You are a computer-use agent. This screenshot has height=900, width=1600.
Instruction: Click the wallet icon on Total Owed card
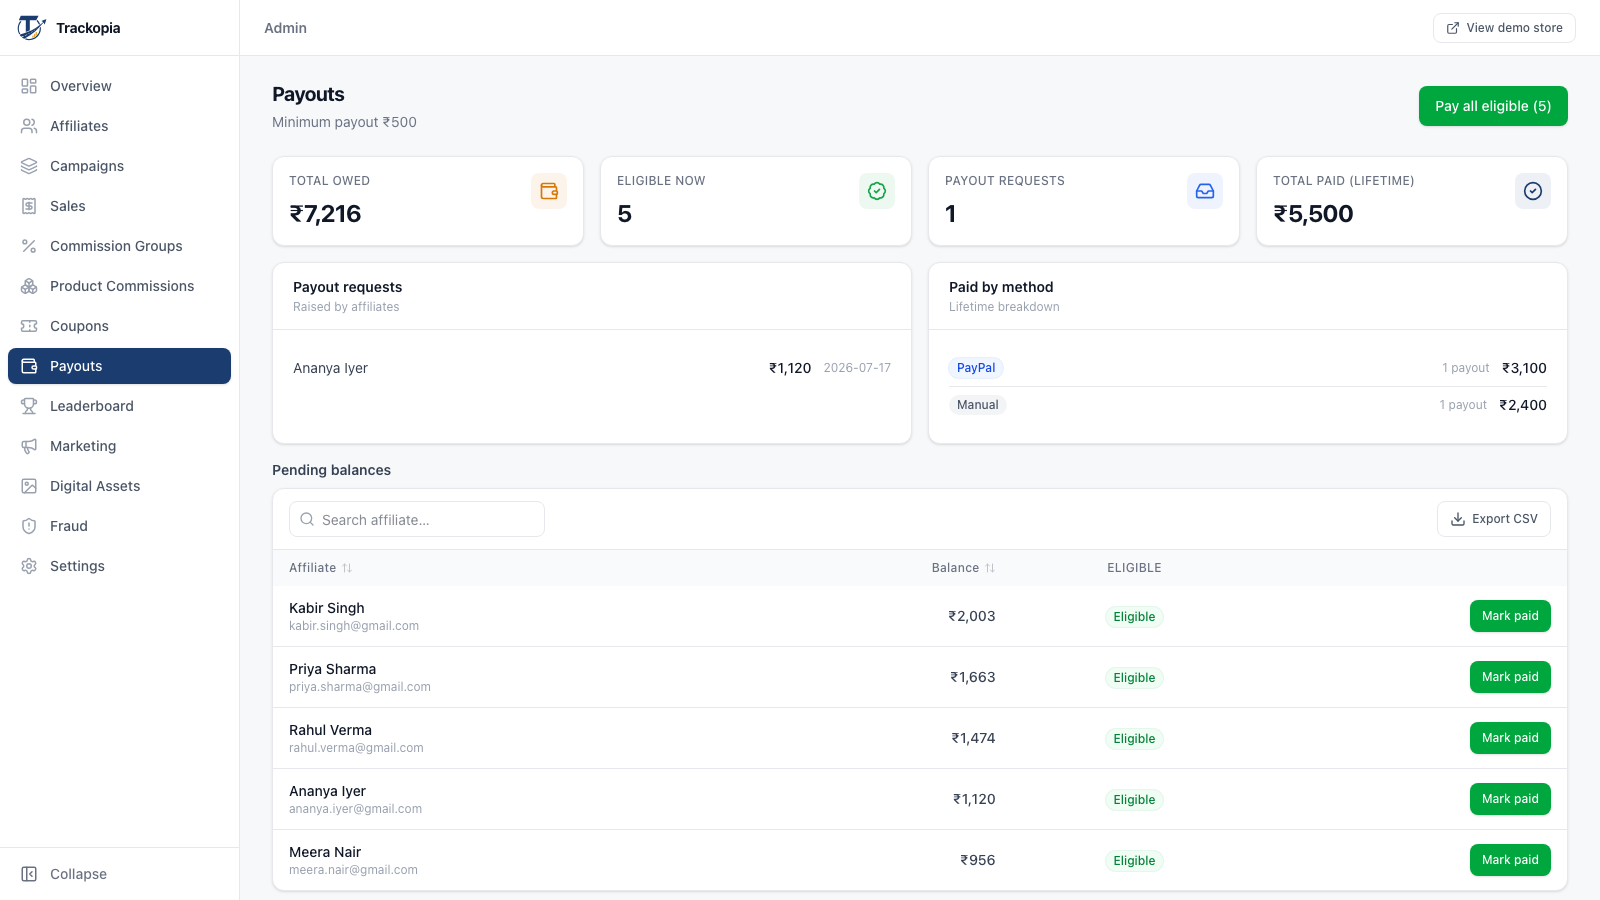pyautogui.click(x=549, y=191)
